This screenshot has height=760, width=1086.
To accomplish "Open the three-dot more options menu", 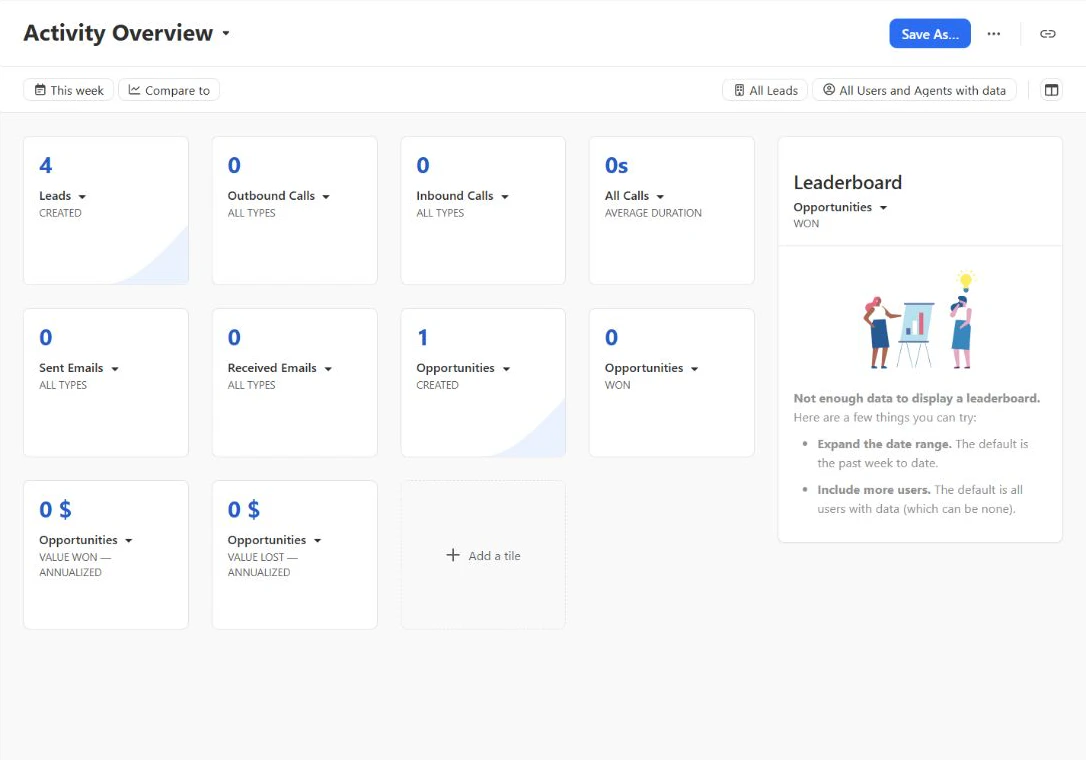I will (994, 34).
